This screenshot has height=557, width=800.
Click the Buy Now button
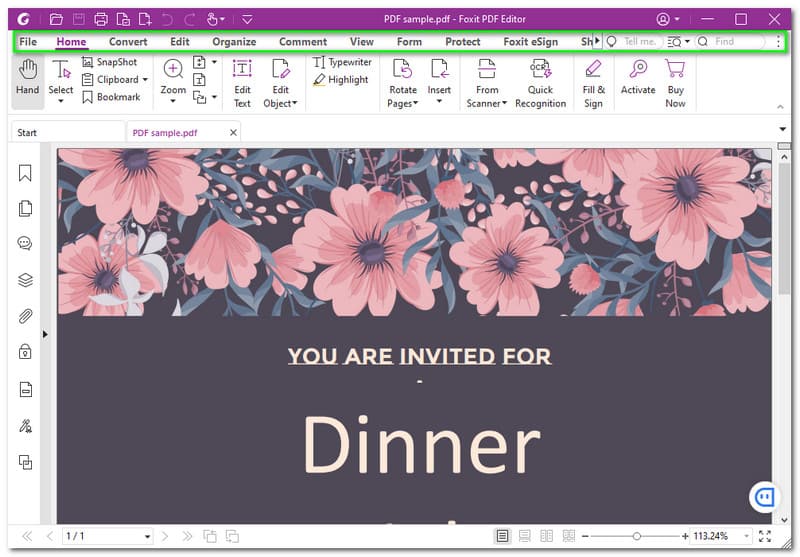coord(676,81)
